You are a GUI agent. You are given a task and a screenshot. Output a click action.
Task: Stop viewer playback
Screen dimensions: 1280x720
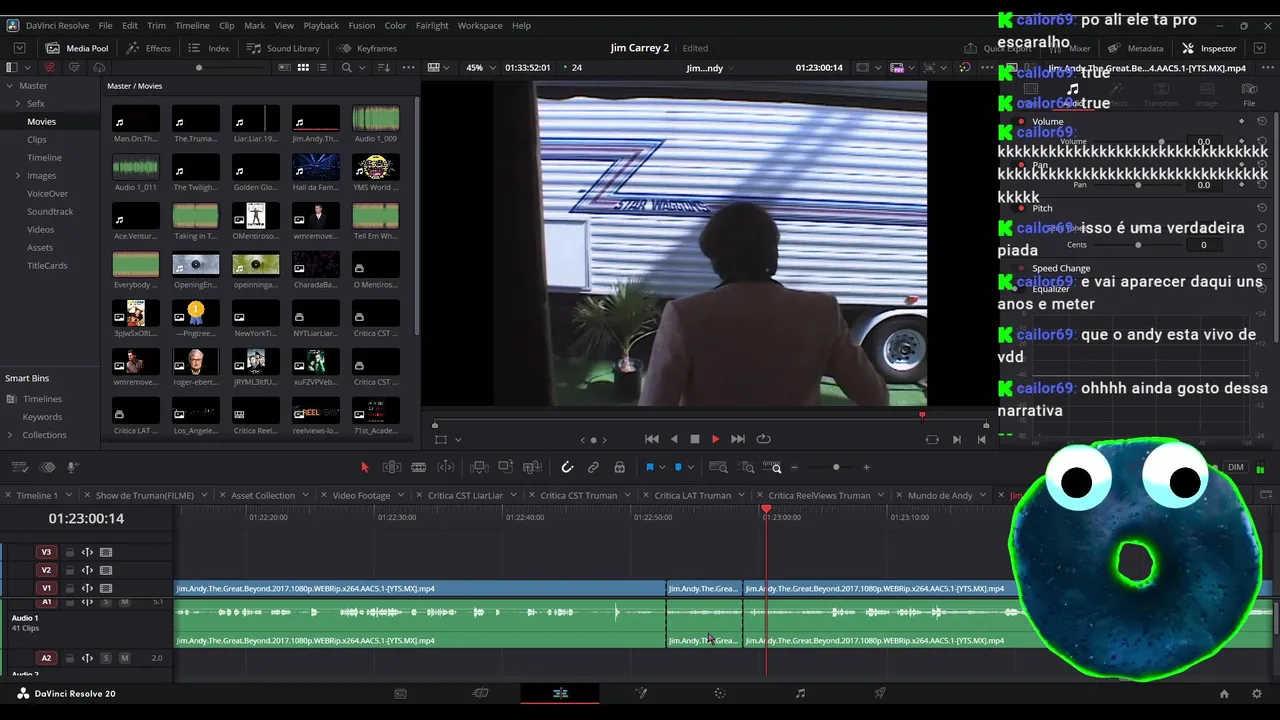click(695, 439)
